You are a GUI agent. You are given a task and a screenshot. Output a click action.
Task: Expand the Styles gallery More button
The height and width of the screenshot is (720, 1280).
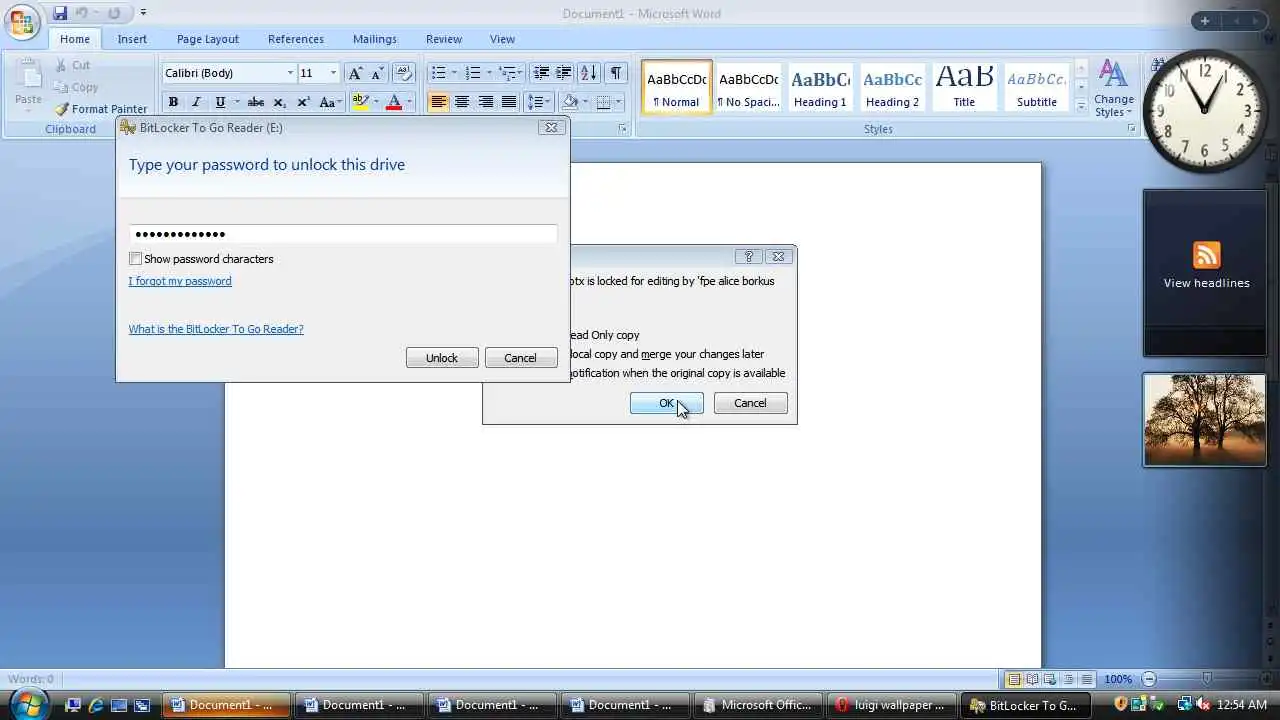click(1081, 105)
